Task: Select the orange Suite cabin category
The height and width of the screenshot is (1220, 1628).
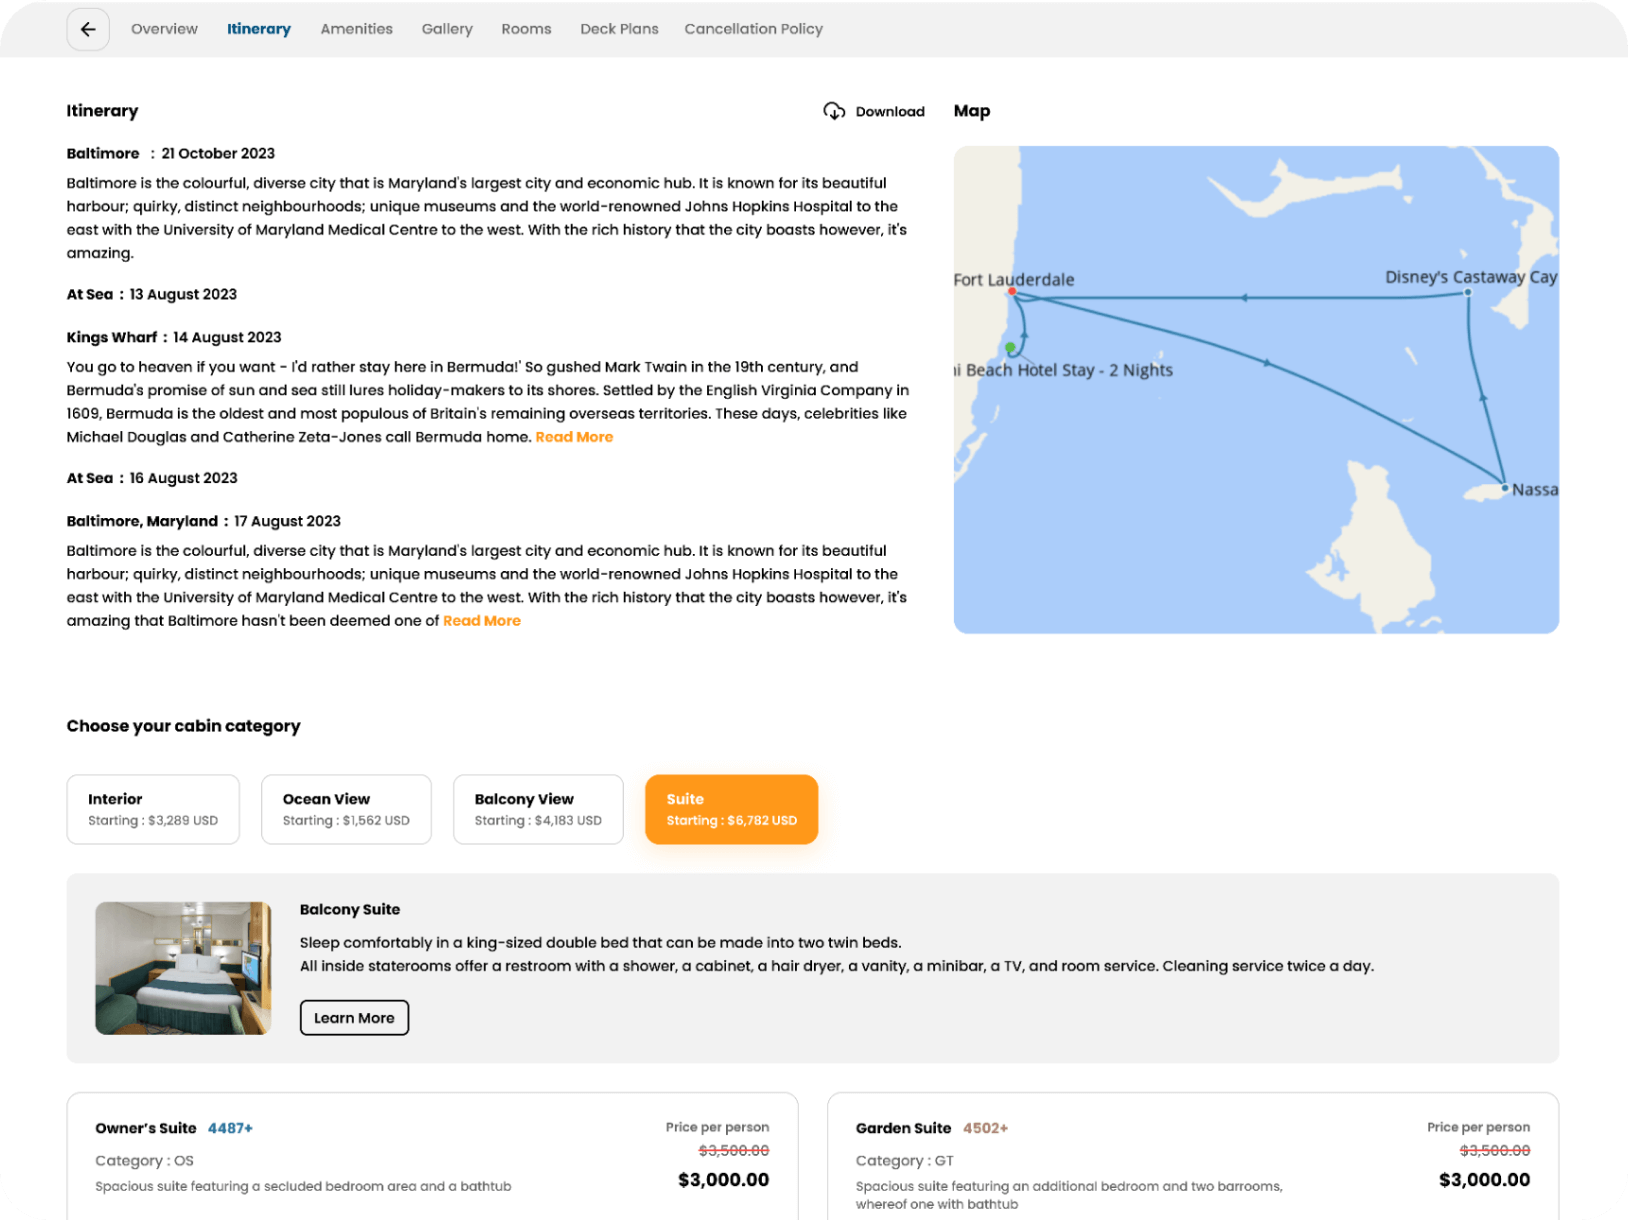Action: pos(731,809)
